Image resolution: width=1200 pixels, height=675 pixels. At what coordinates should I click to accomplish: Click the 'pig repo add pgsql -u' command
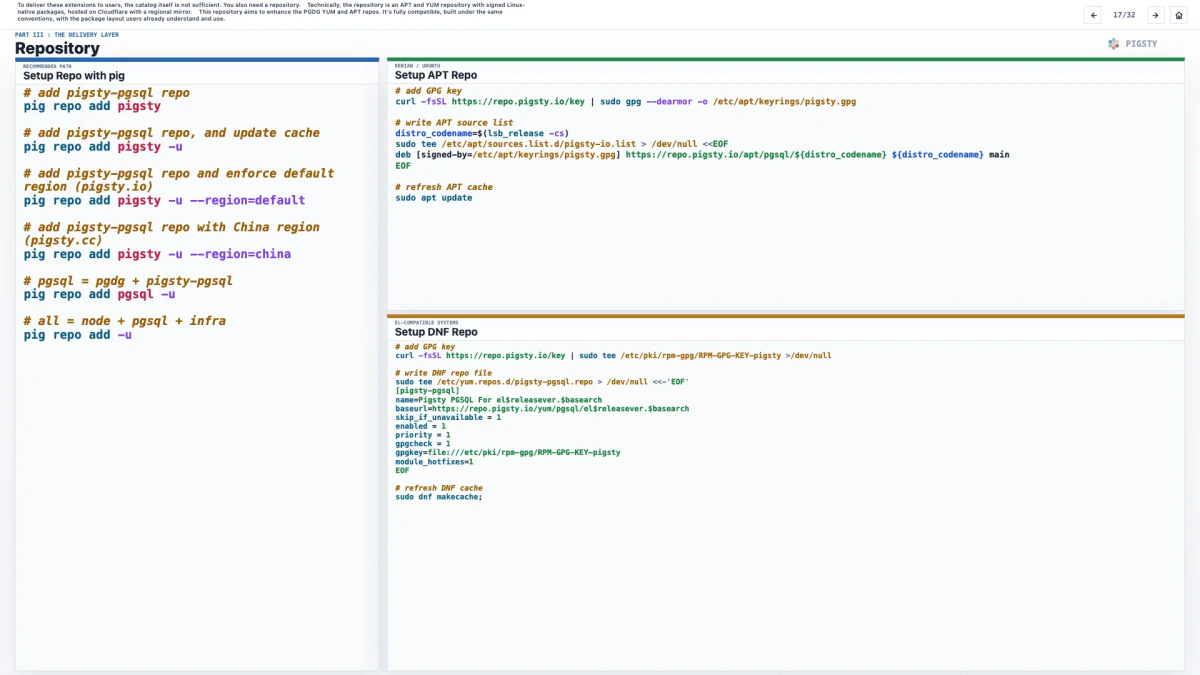tap(100, 294)
